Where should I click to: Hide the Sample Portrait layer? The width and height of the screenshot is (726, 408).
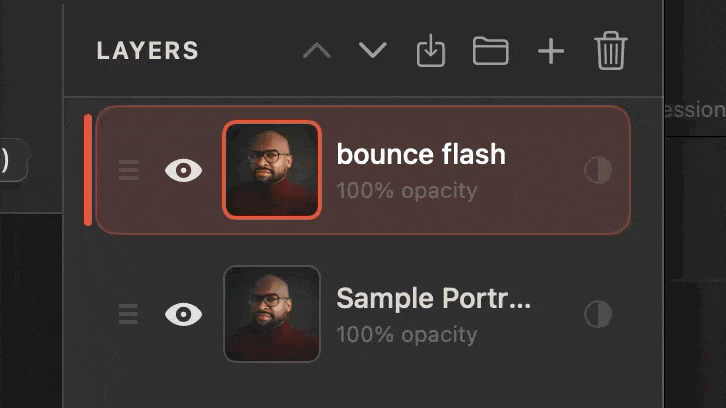183,315
